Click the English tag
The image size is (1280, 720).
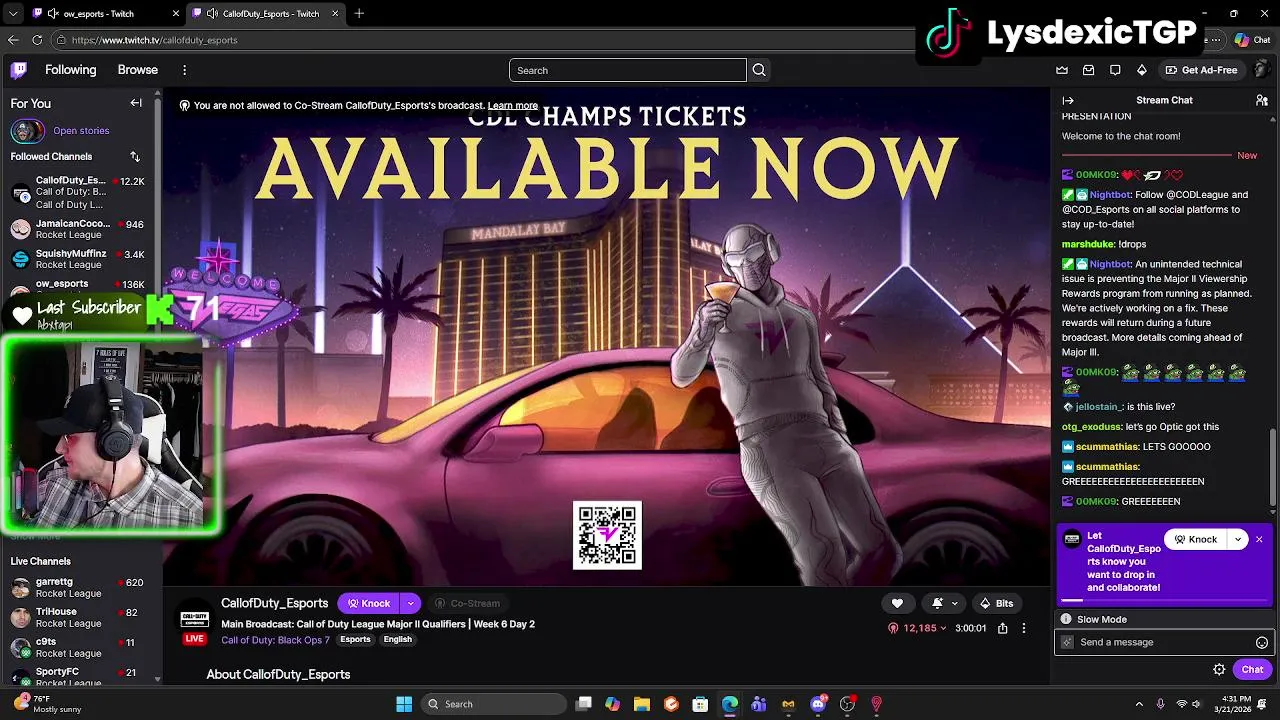tap(398, 639)
